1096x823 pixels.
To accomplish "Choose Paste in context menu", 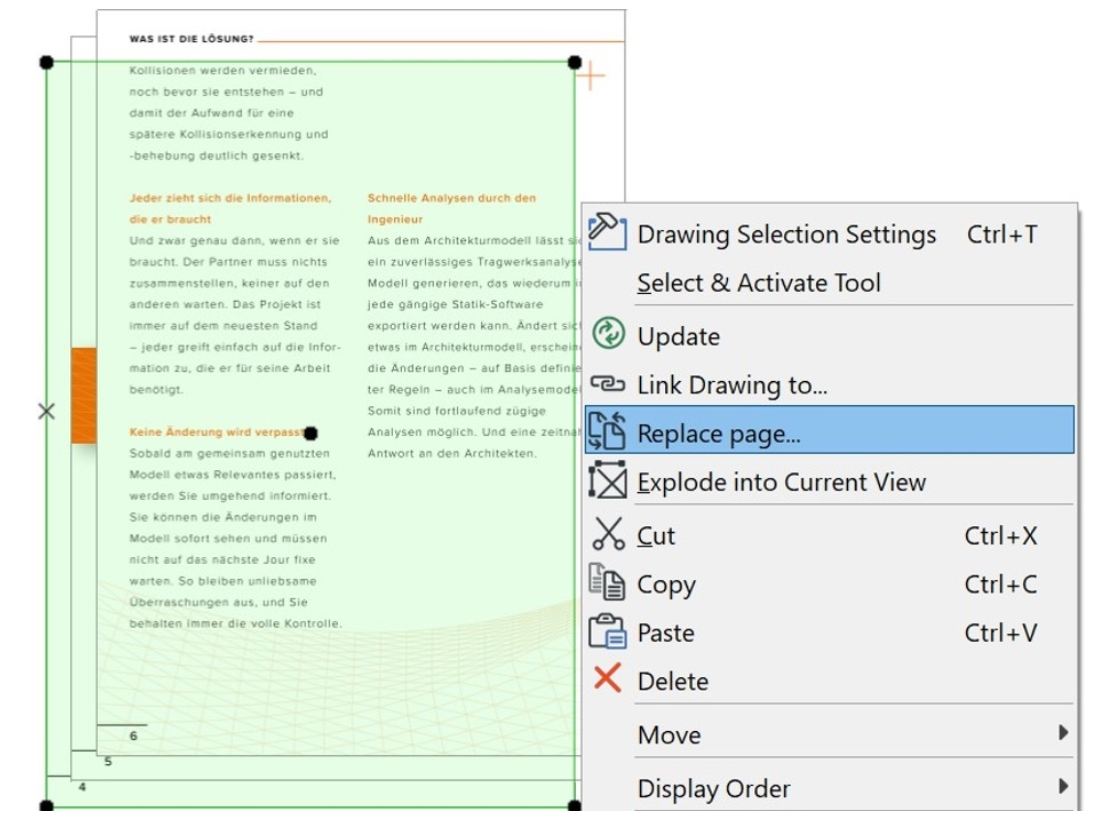I will [x=829, y=632].
